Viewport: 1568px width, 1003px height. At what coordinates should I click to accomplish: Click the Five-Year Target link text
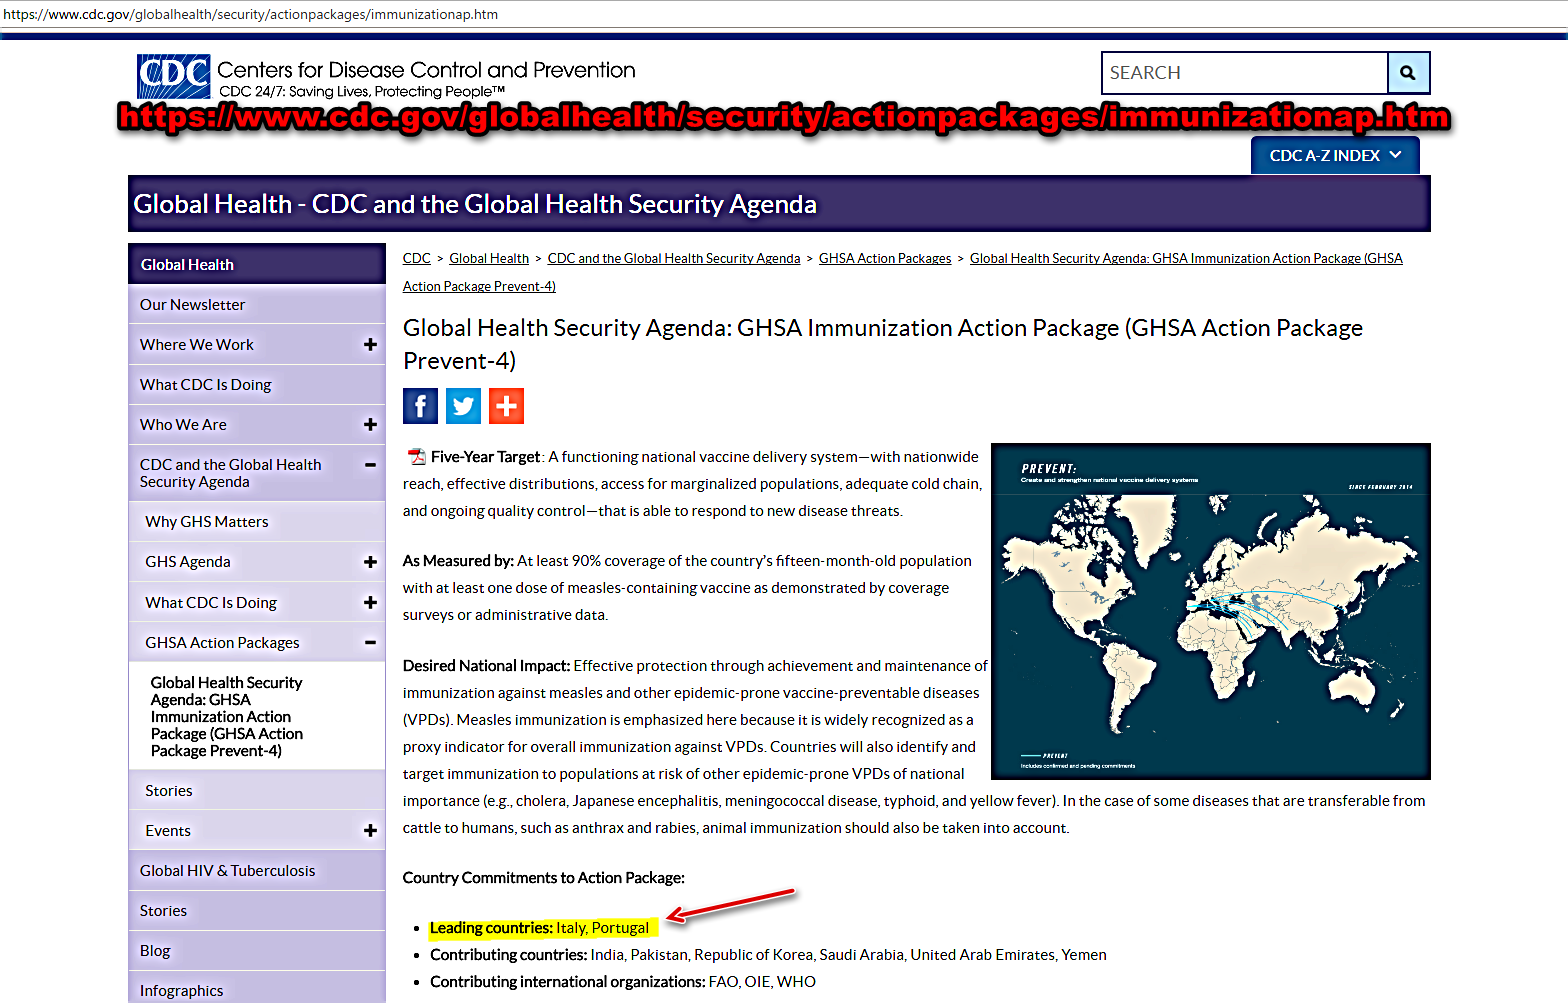(486, 457)
